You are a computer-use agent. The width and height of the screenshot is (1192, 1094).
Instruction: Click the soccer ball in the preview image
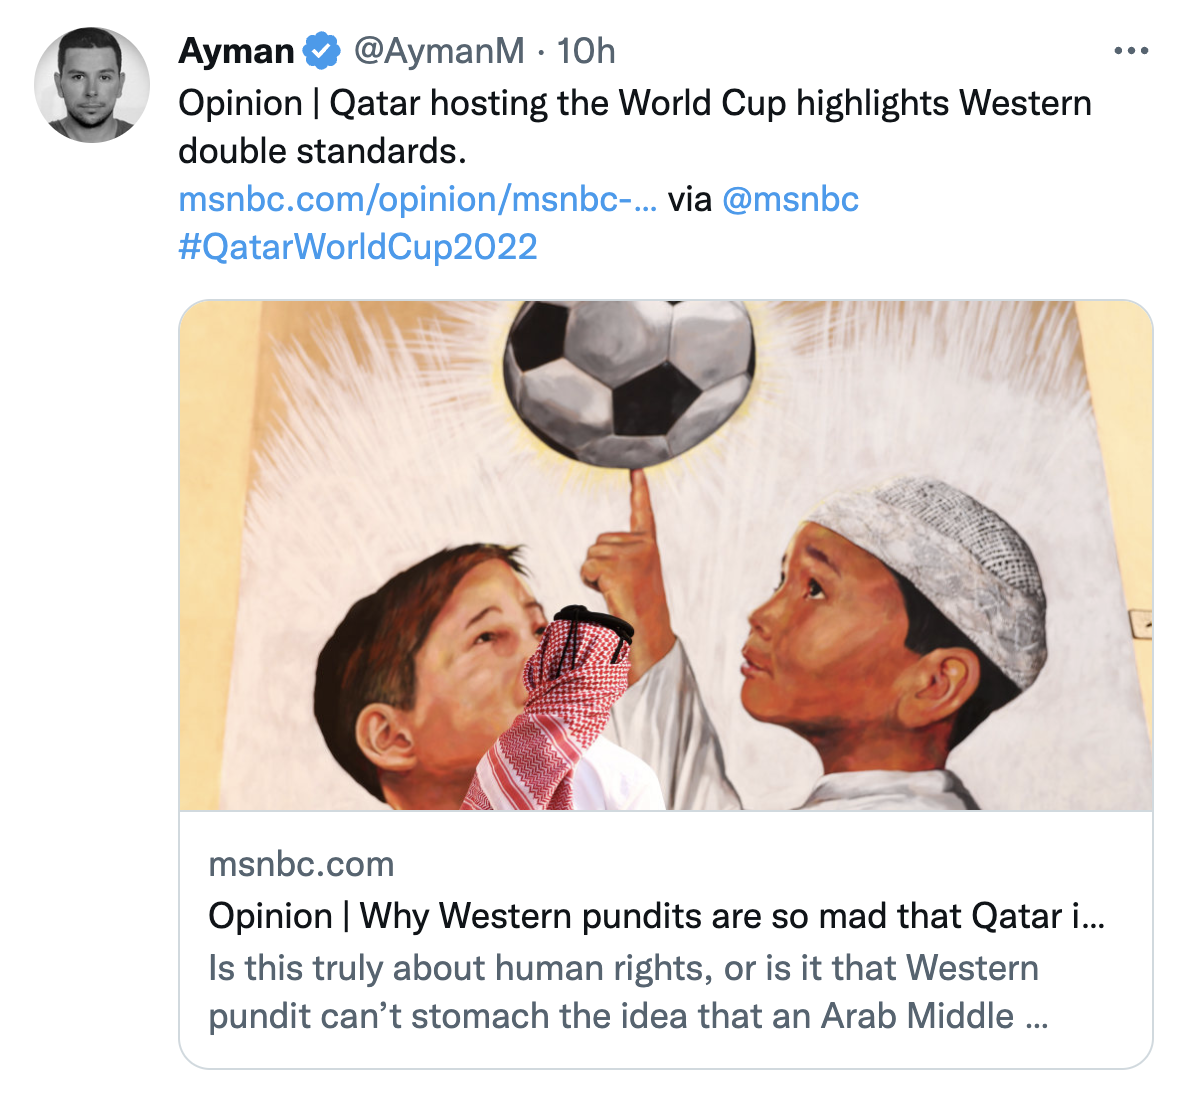click(630, 375)
